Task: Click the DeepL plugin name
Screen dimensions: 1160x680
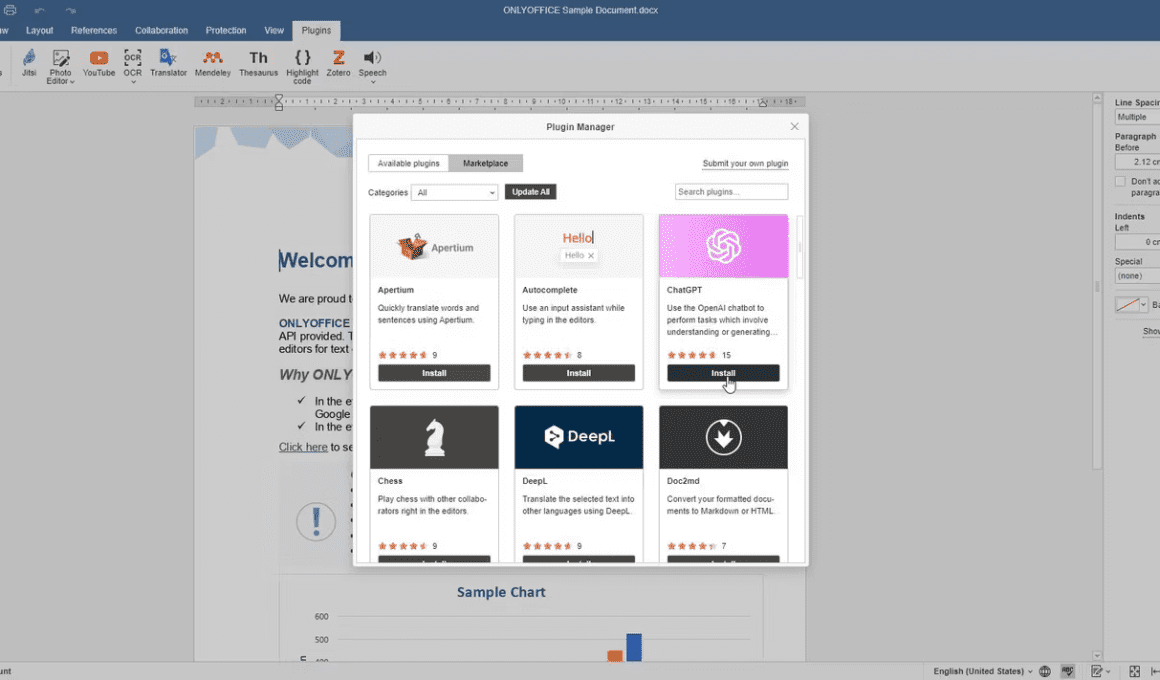Action: tap(535, 481)
